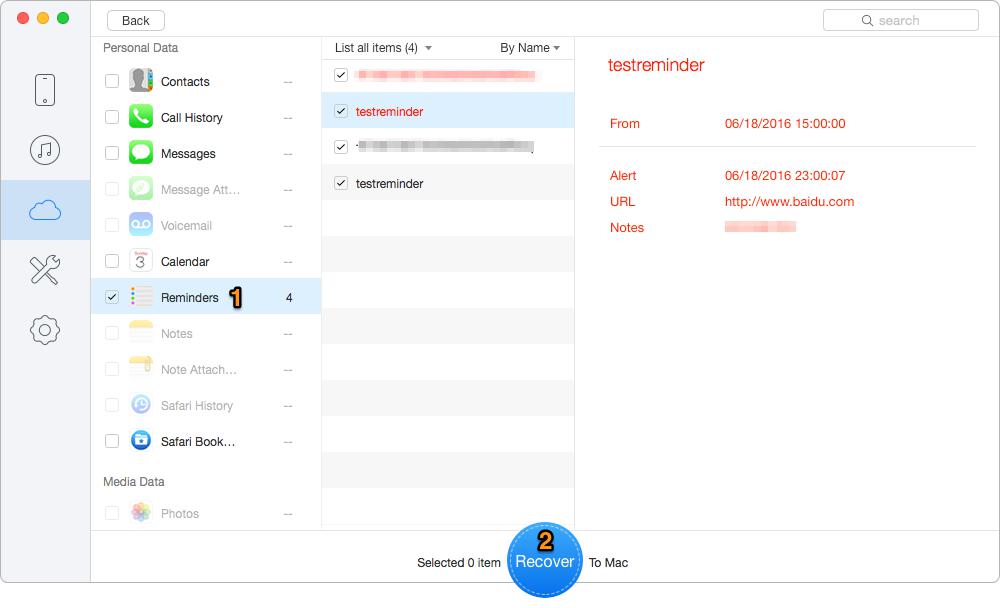Click the Media Data section header
Screen dimensions: 1000x608
pos(133,482)
